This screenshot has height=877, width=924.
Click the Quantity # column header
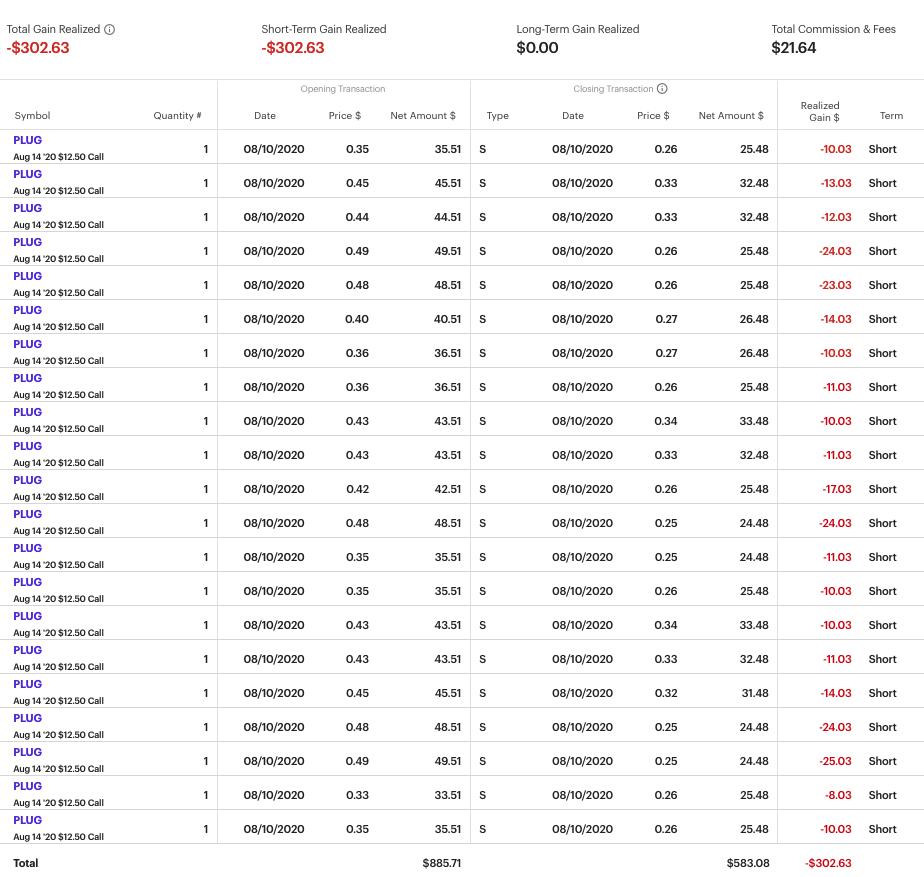tap(178, 116)
